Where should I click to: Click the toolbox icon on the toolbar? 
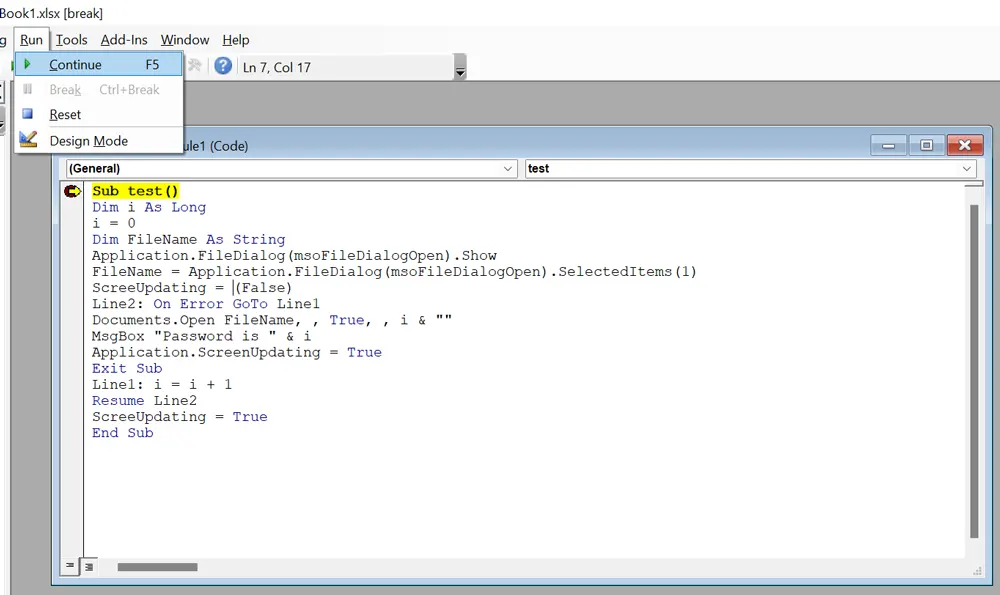tap(195, 66)
